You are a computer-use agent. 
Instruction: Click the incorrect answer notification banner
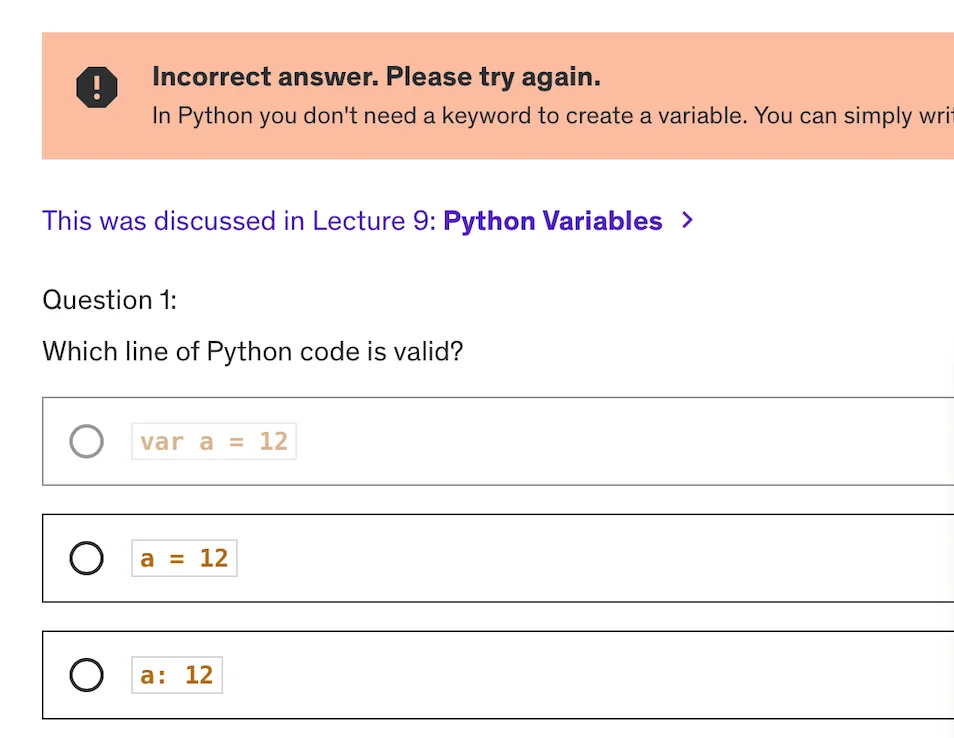[x=497, y=96]
